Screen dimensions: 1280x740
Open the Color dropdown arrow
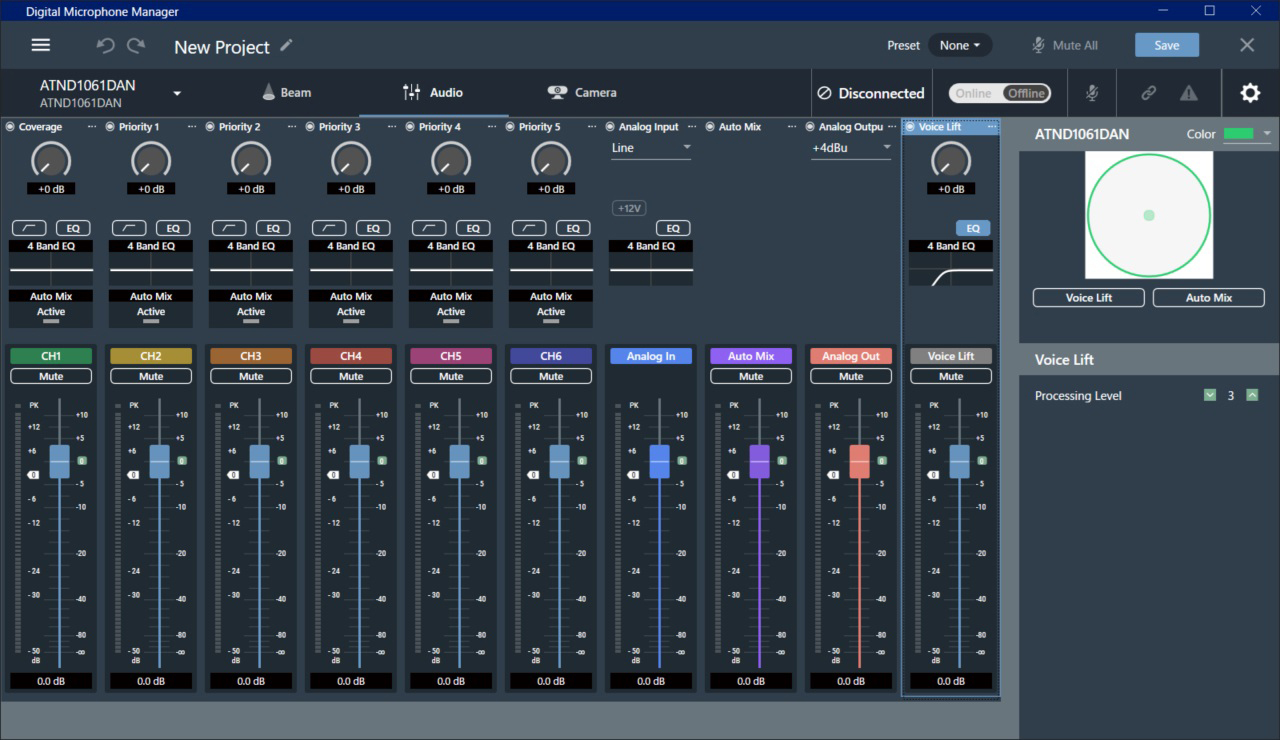pyautogui.click(x=1267, y=134)
